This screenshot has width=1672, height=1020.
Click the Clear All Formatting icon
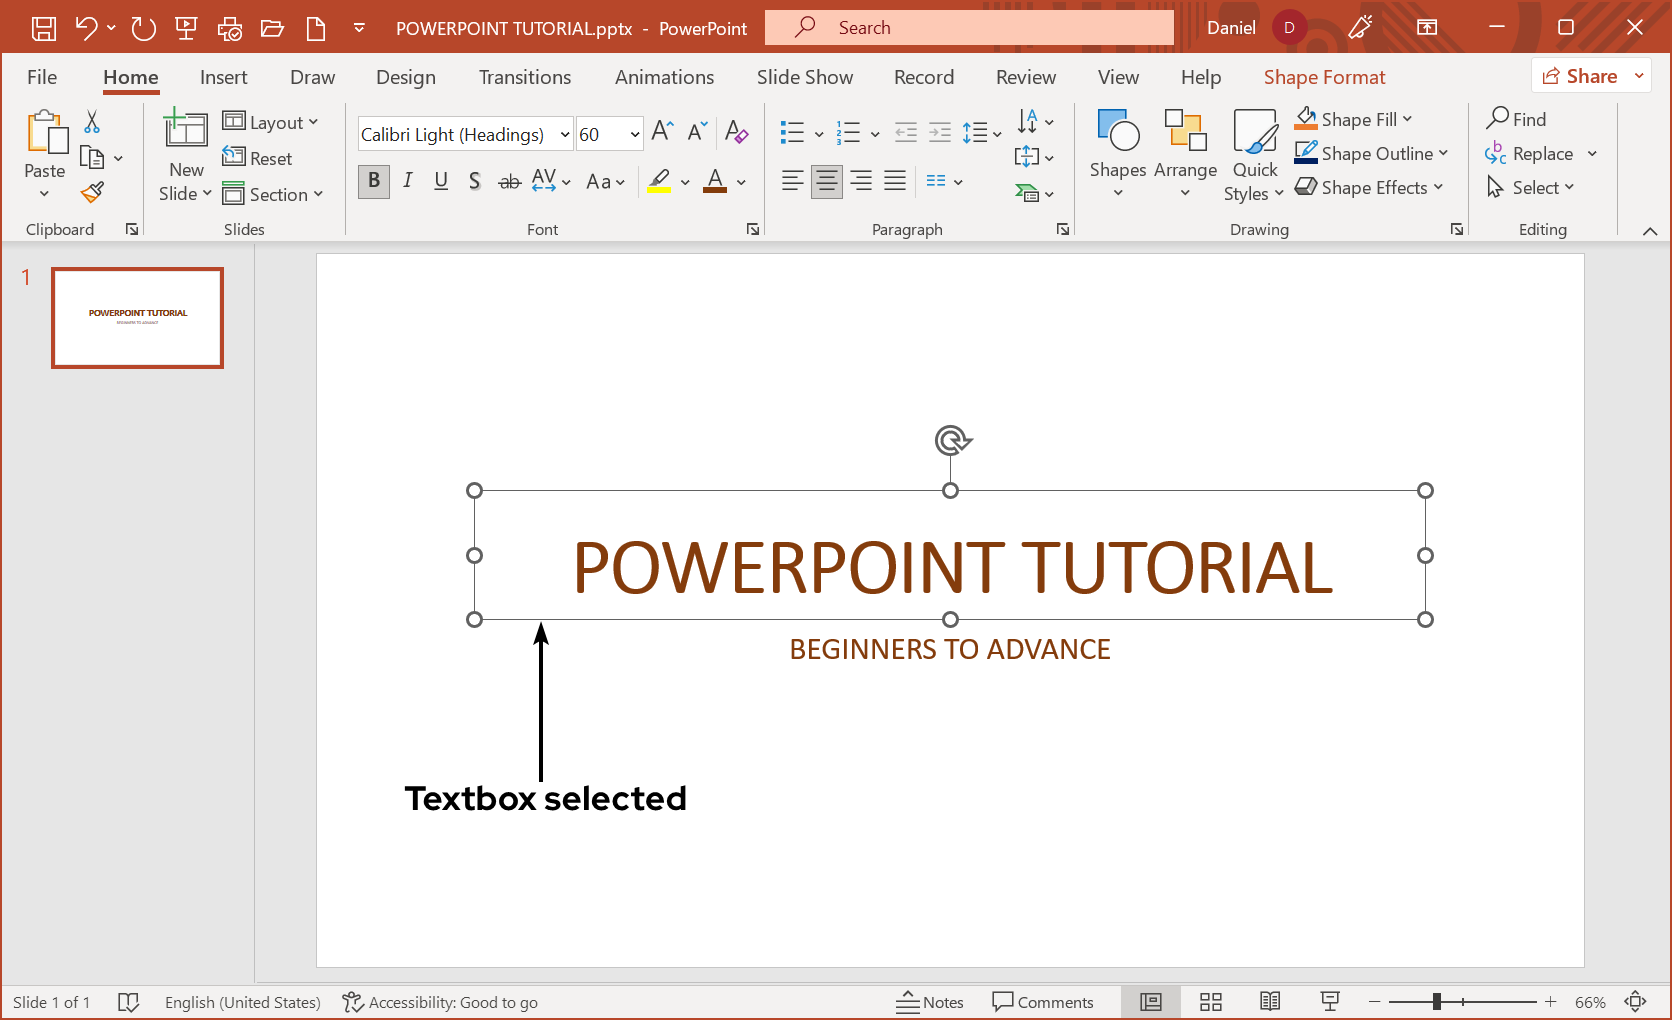pos(736,132)
